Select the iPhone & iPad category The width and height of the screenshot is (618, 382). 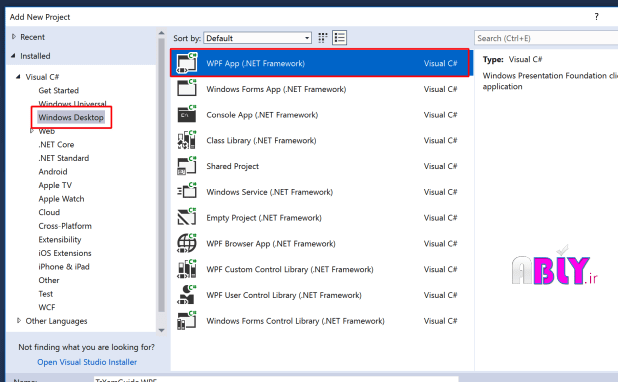coord(64,266)
